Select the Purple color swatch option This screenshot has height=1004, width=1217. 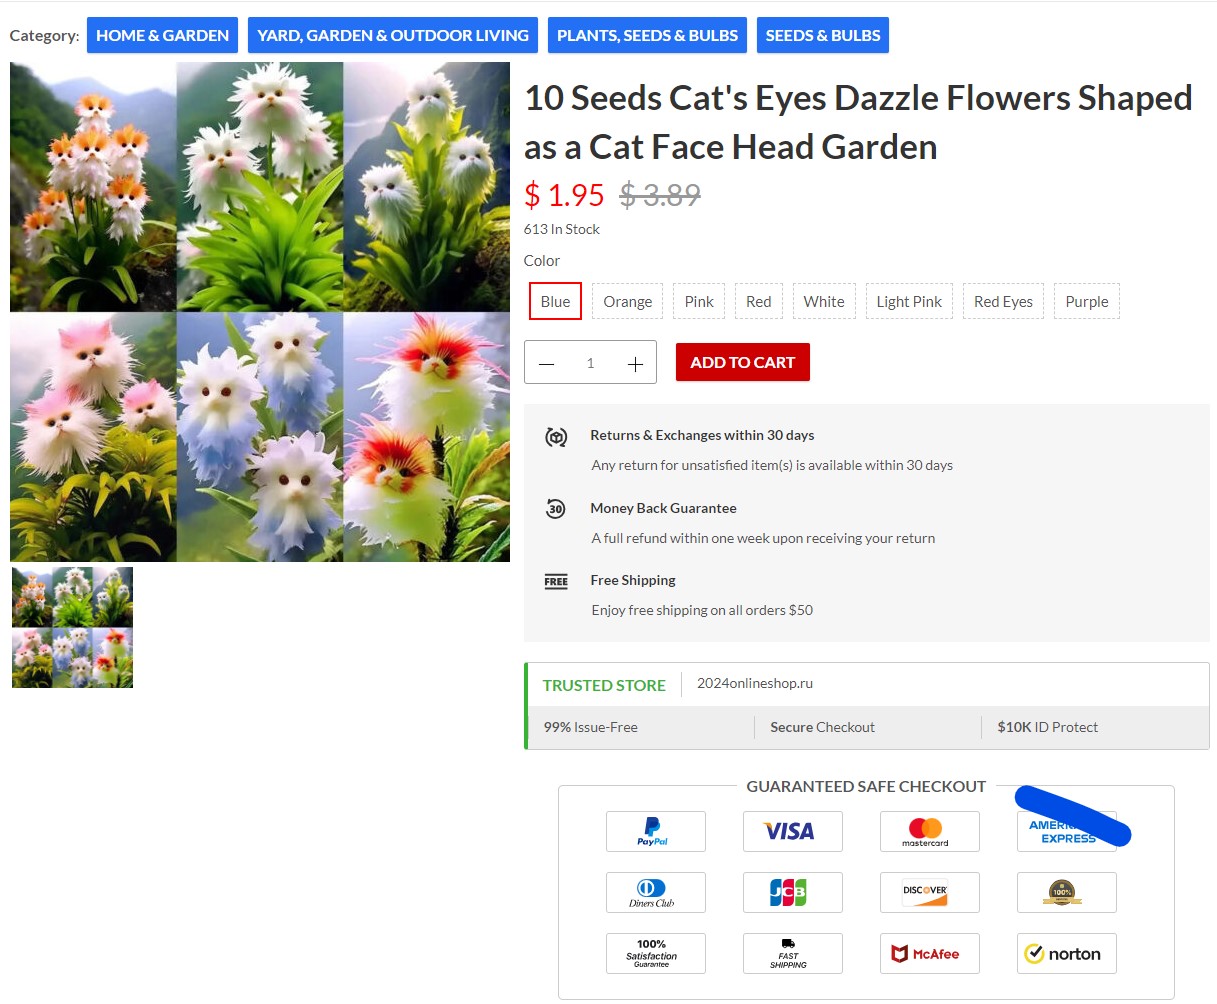(1086, 301)
